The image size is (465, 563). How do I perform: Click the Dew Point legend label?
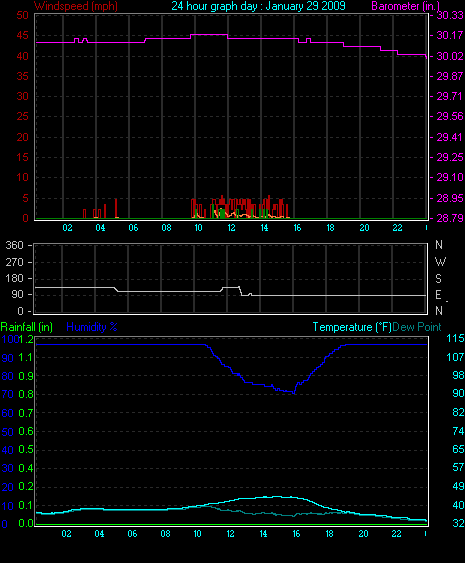(417, 327)
